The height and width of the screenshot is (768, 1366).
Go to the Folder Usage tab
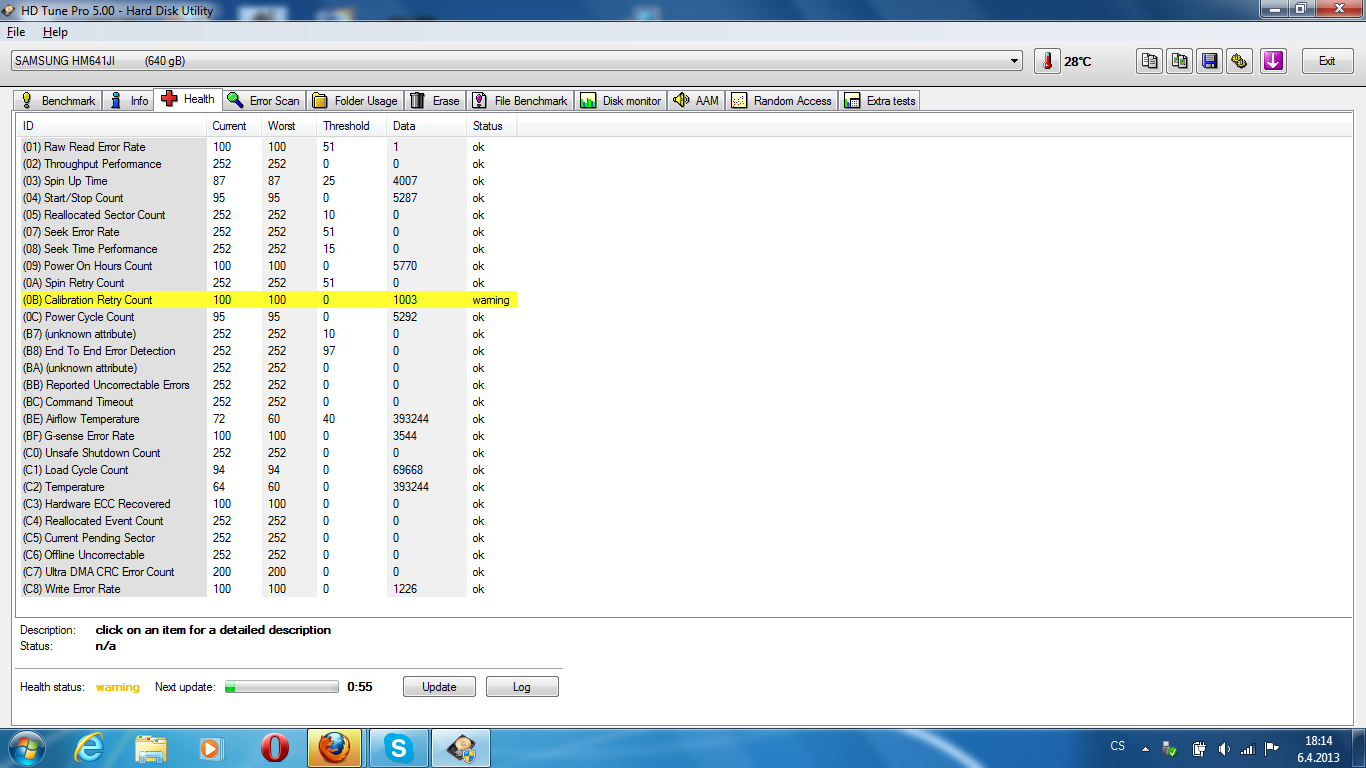click(355, 101)
